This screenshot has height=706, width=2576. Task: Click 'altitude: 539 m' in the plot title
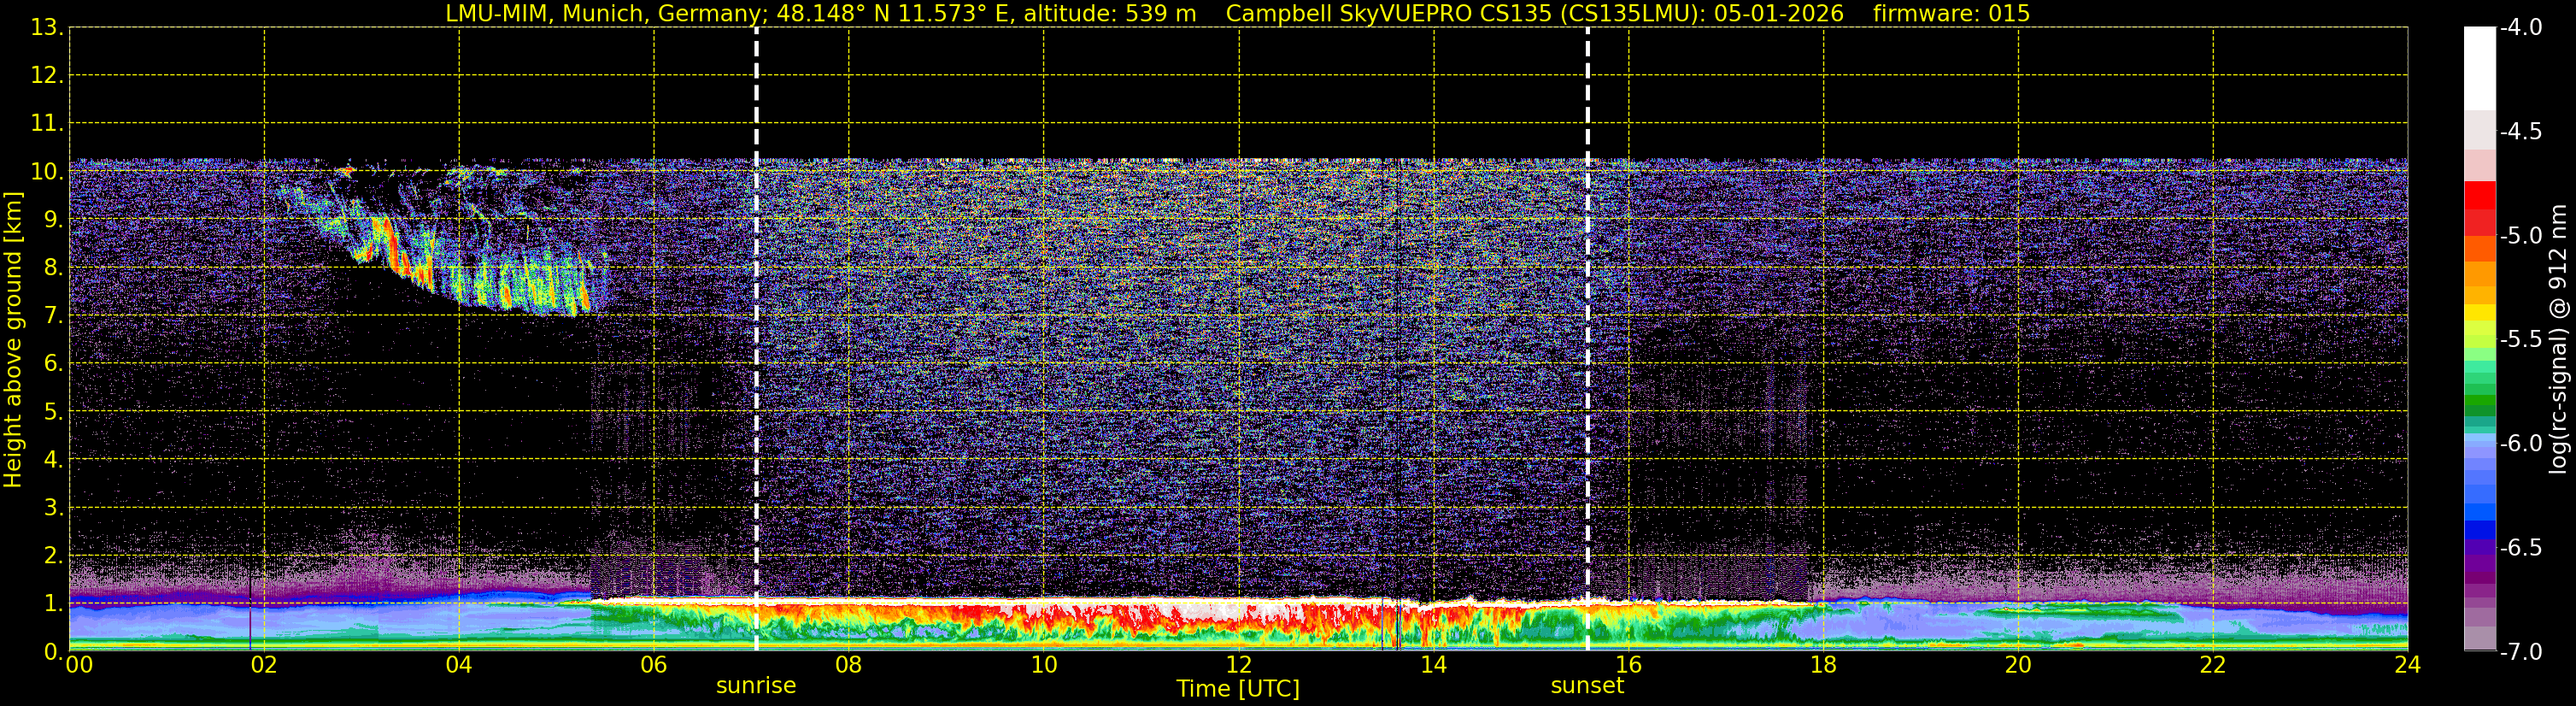click(x=1109, y=14)
